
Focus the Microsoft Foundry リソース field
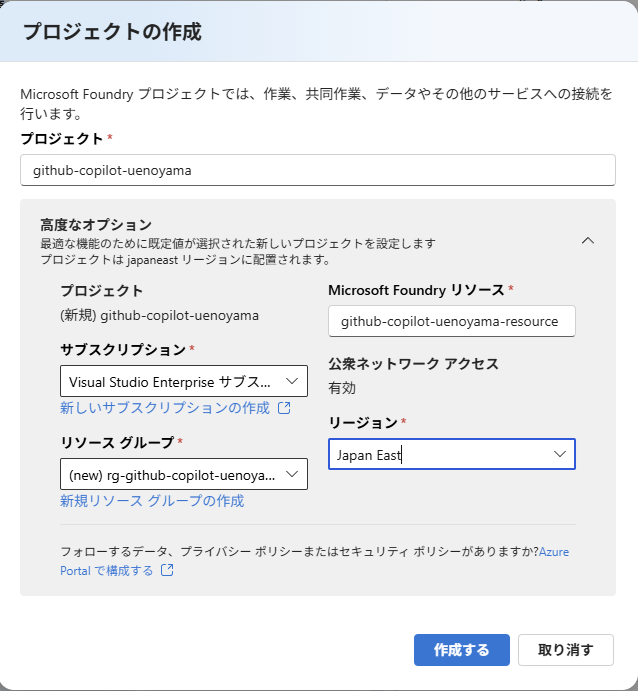point(452,321)
